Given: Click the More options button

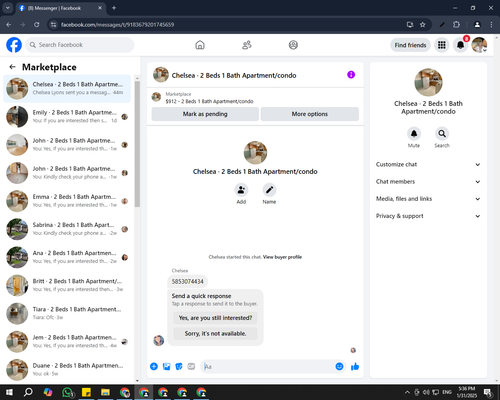Looking at the screenshot, I should [310, 114].
